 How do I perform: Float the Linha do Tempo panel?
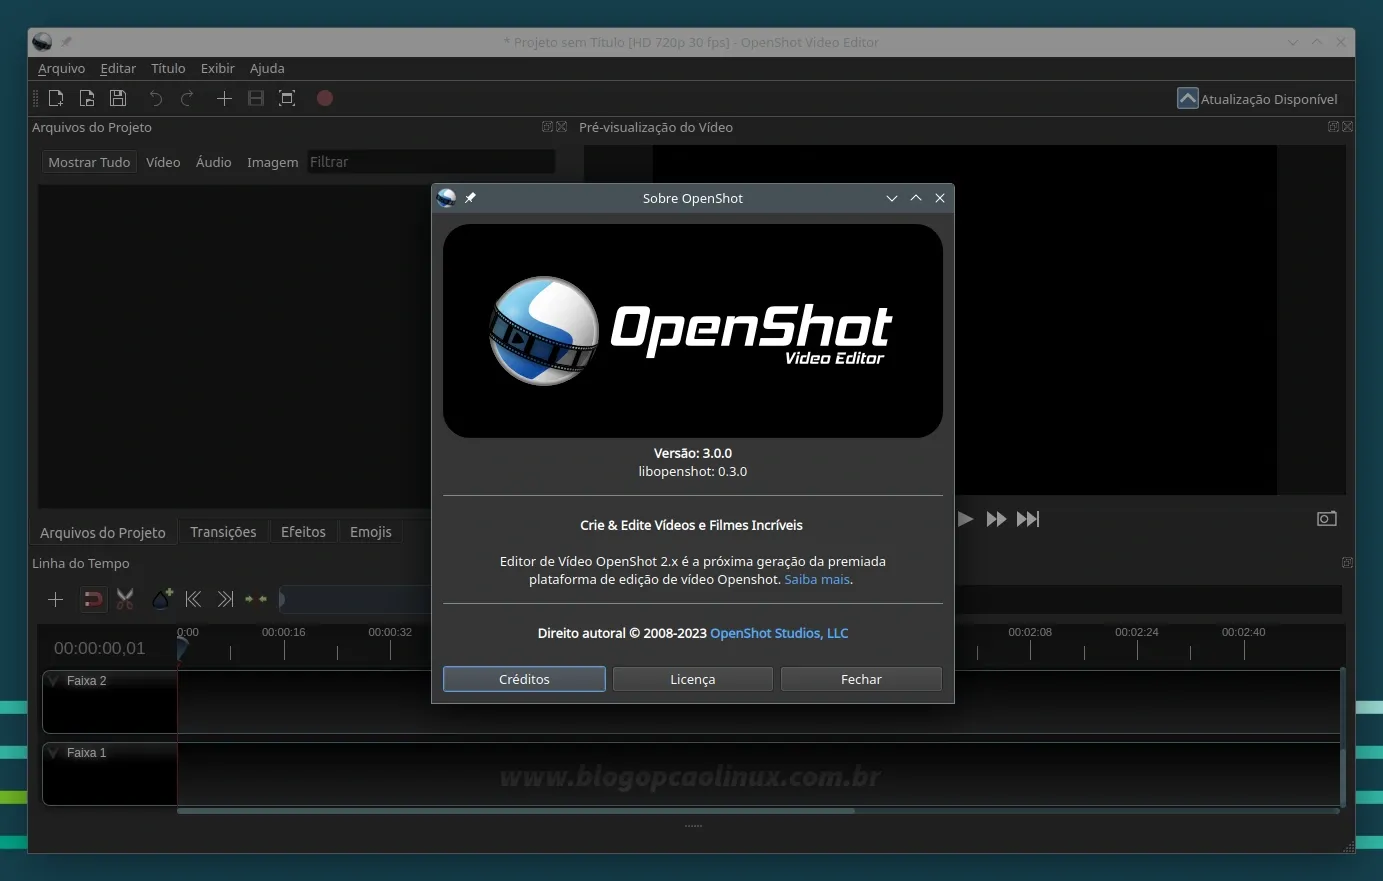pos(1347,563)
